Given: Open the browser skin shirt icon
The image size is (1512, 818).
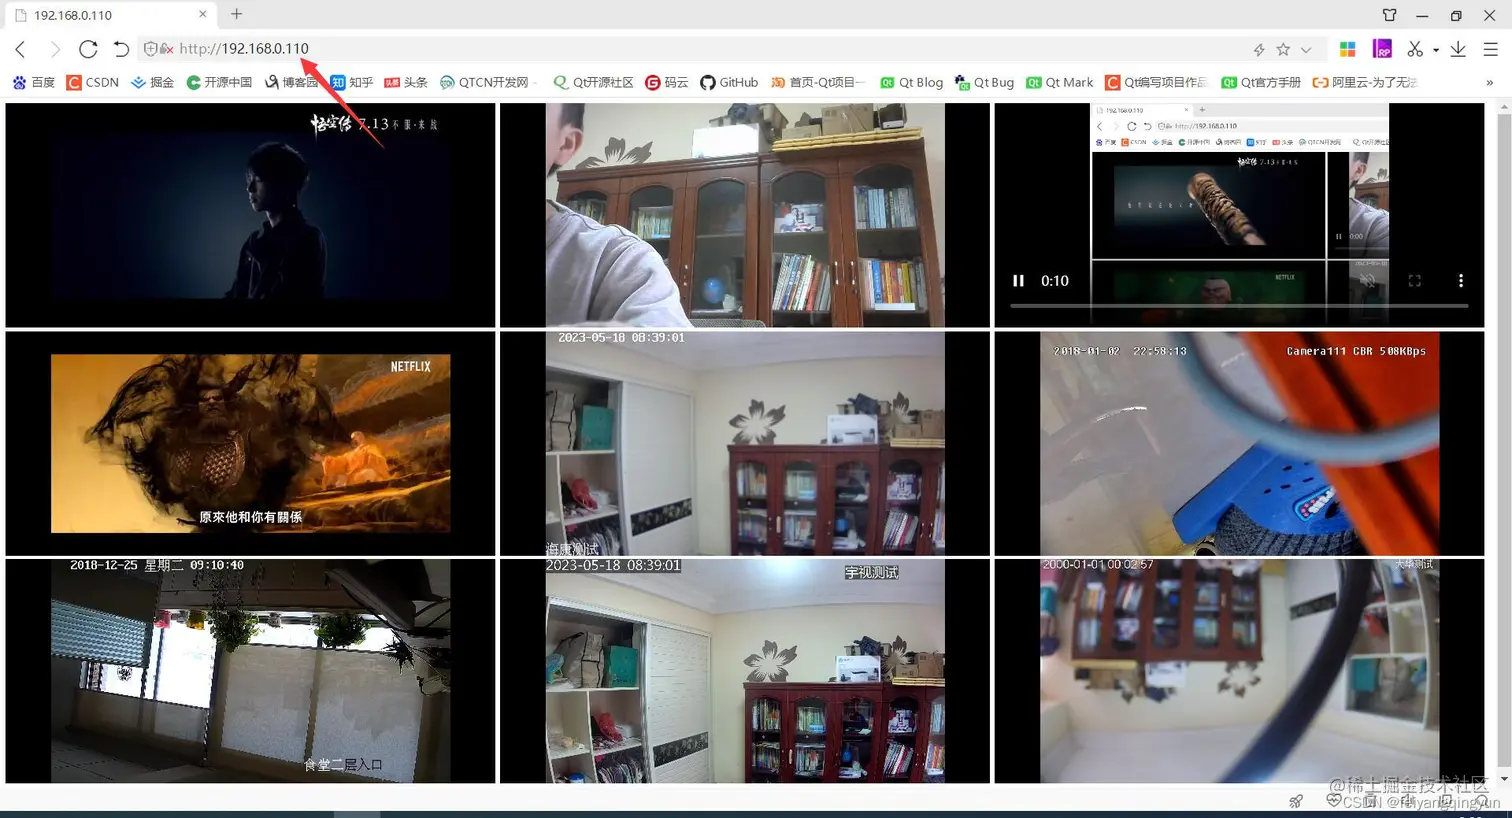Looking at the screenshot, I should [1390, 15].
